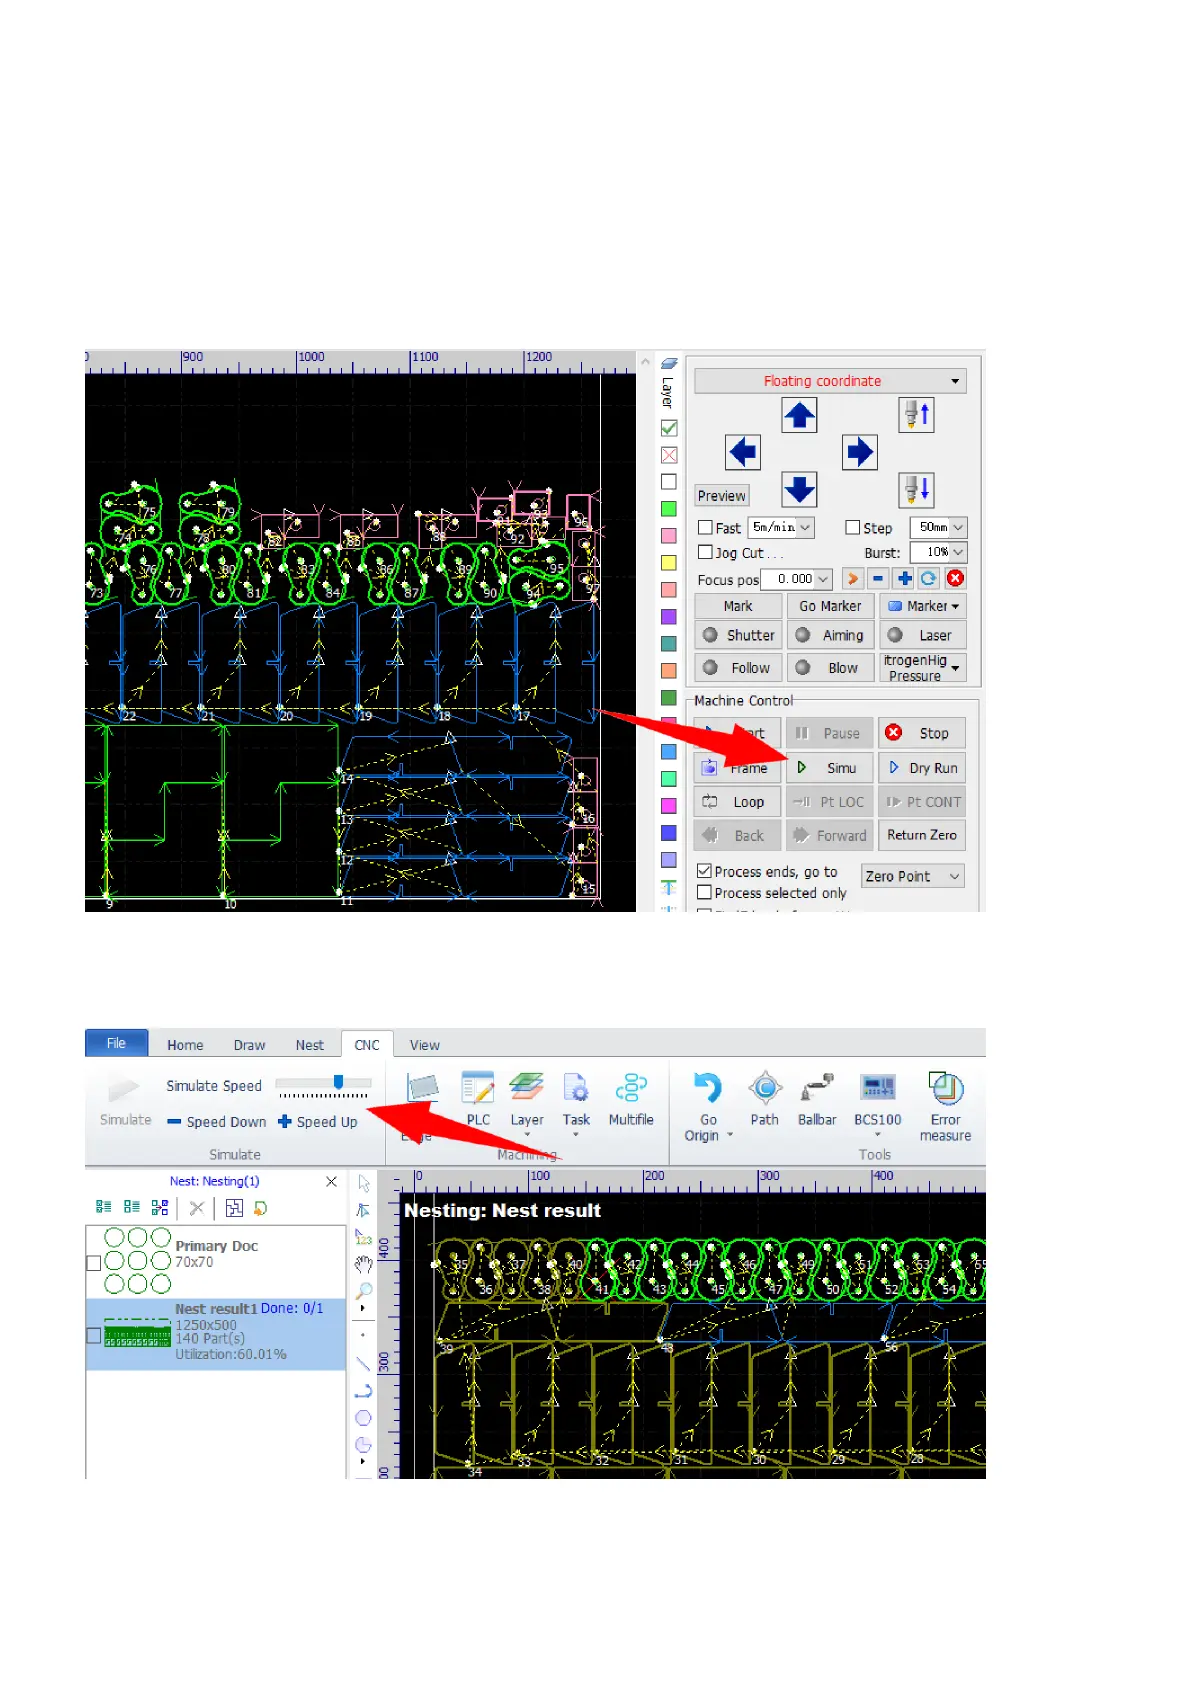Select the pointer select tool in drawing toolbar

(x=364, y=1183)
